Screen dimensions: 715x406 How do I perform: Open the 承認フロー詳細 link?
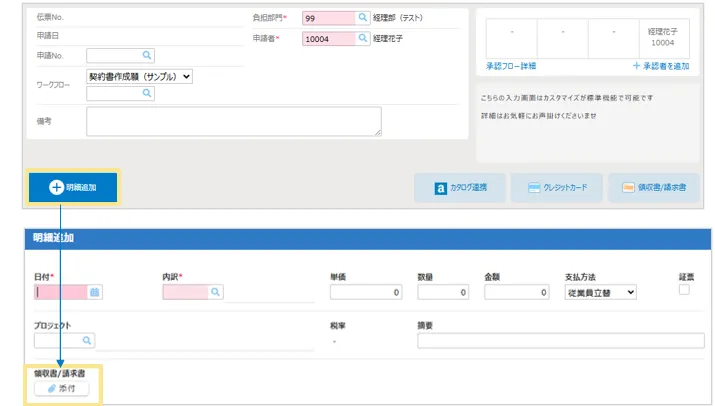pos(510,66)
